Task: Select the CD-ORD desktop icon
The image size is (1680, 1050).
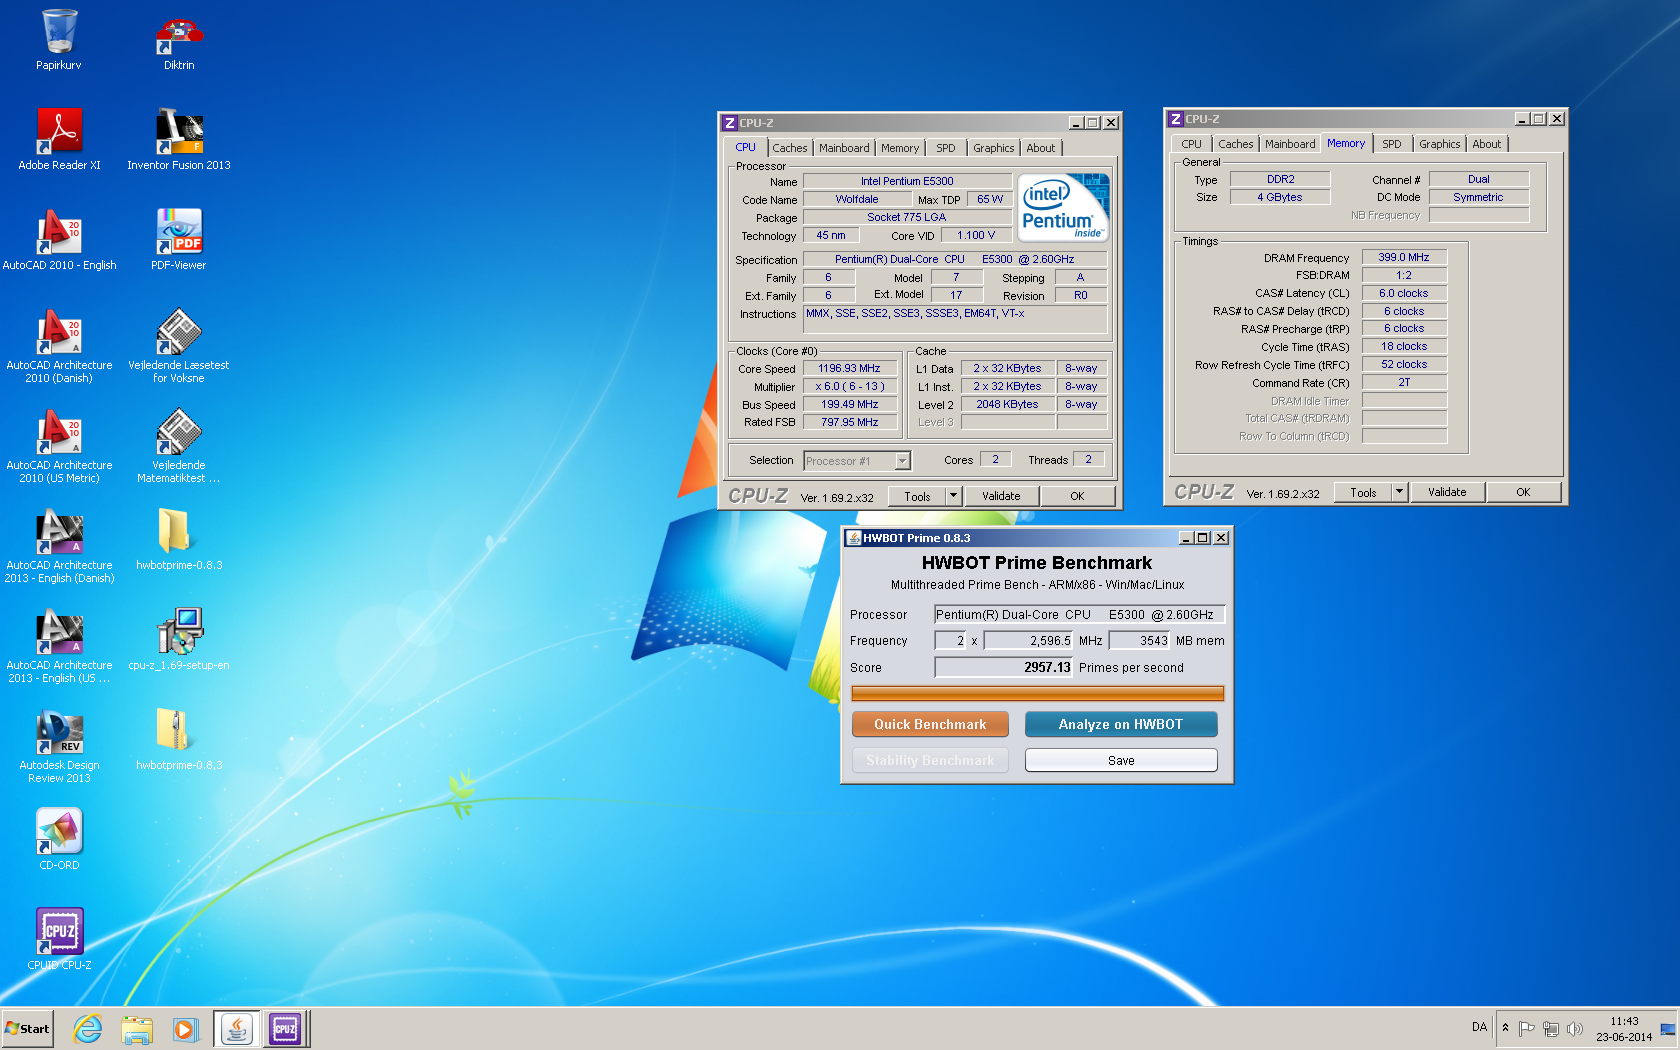Action: coord(59,840)
